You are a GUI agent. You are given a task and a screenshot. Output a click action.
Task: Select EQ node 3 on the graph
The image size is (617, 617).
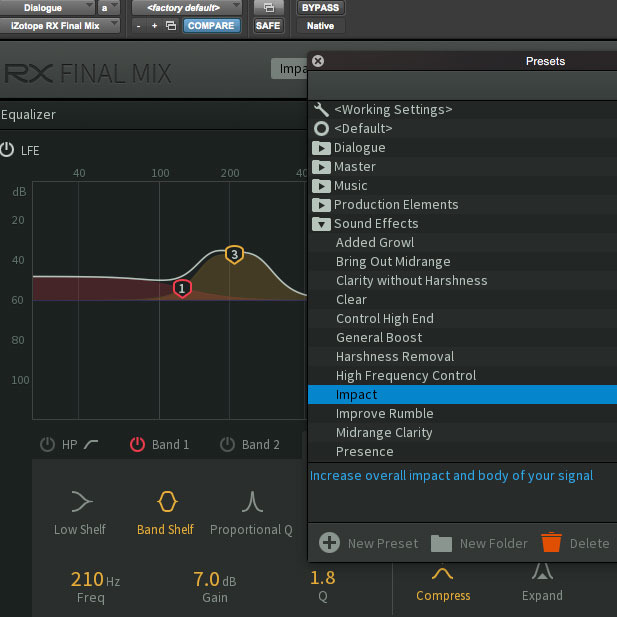pos(234,255)
